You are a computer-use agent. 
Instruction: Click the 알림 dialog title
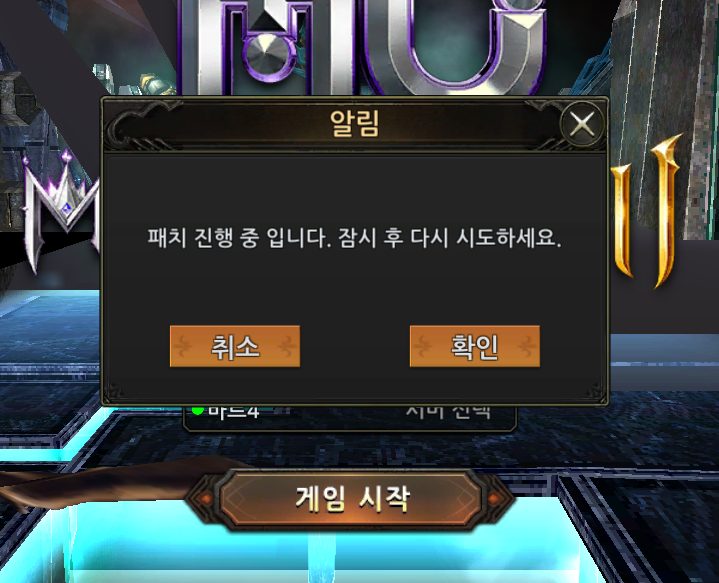pos(354,123)
